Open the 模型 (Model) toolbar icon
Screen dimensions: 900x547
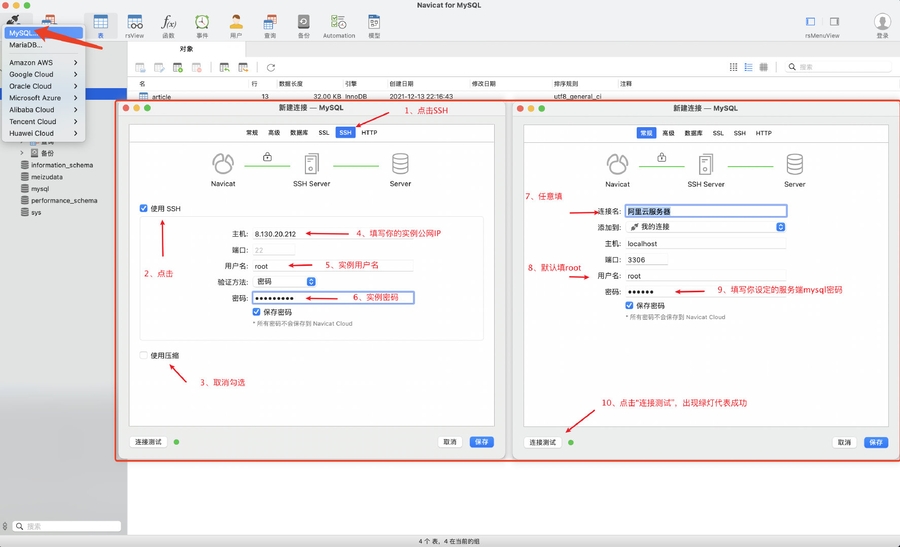coord(374,24)
